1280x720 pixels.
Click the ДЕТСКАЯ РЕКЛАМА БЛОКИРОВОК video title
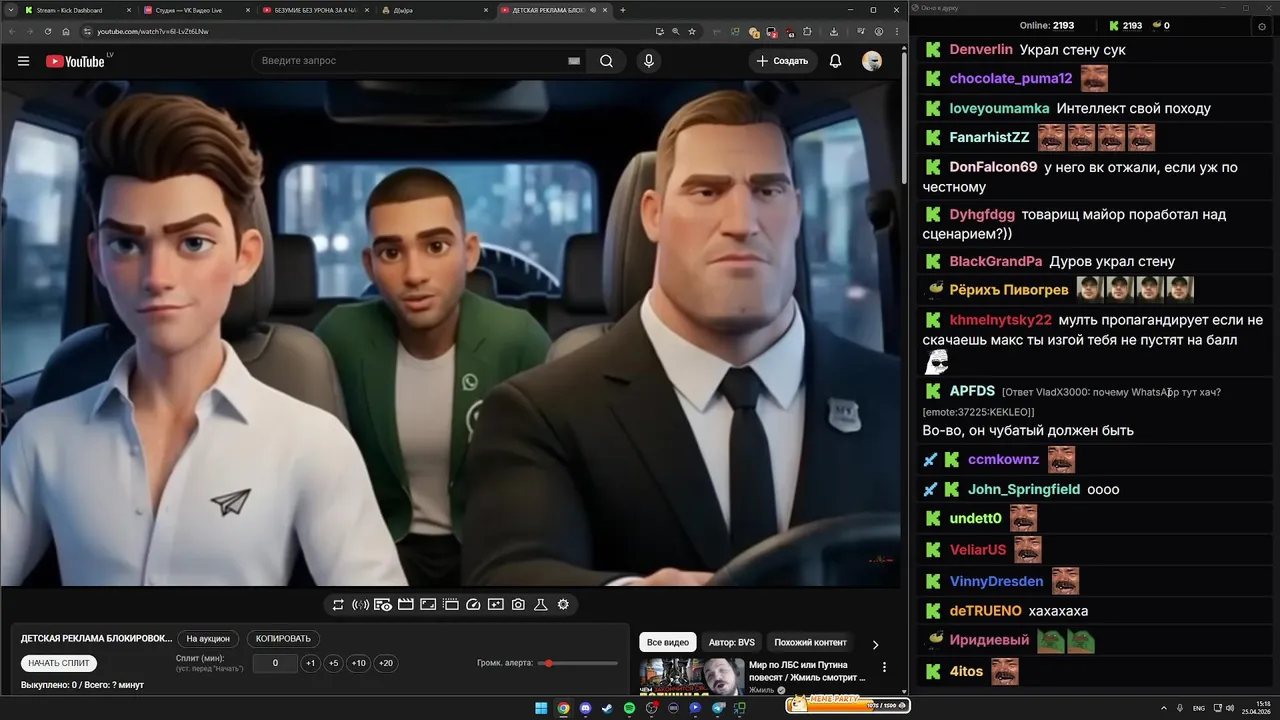(x=96, y=638)
